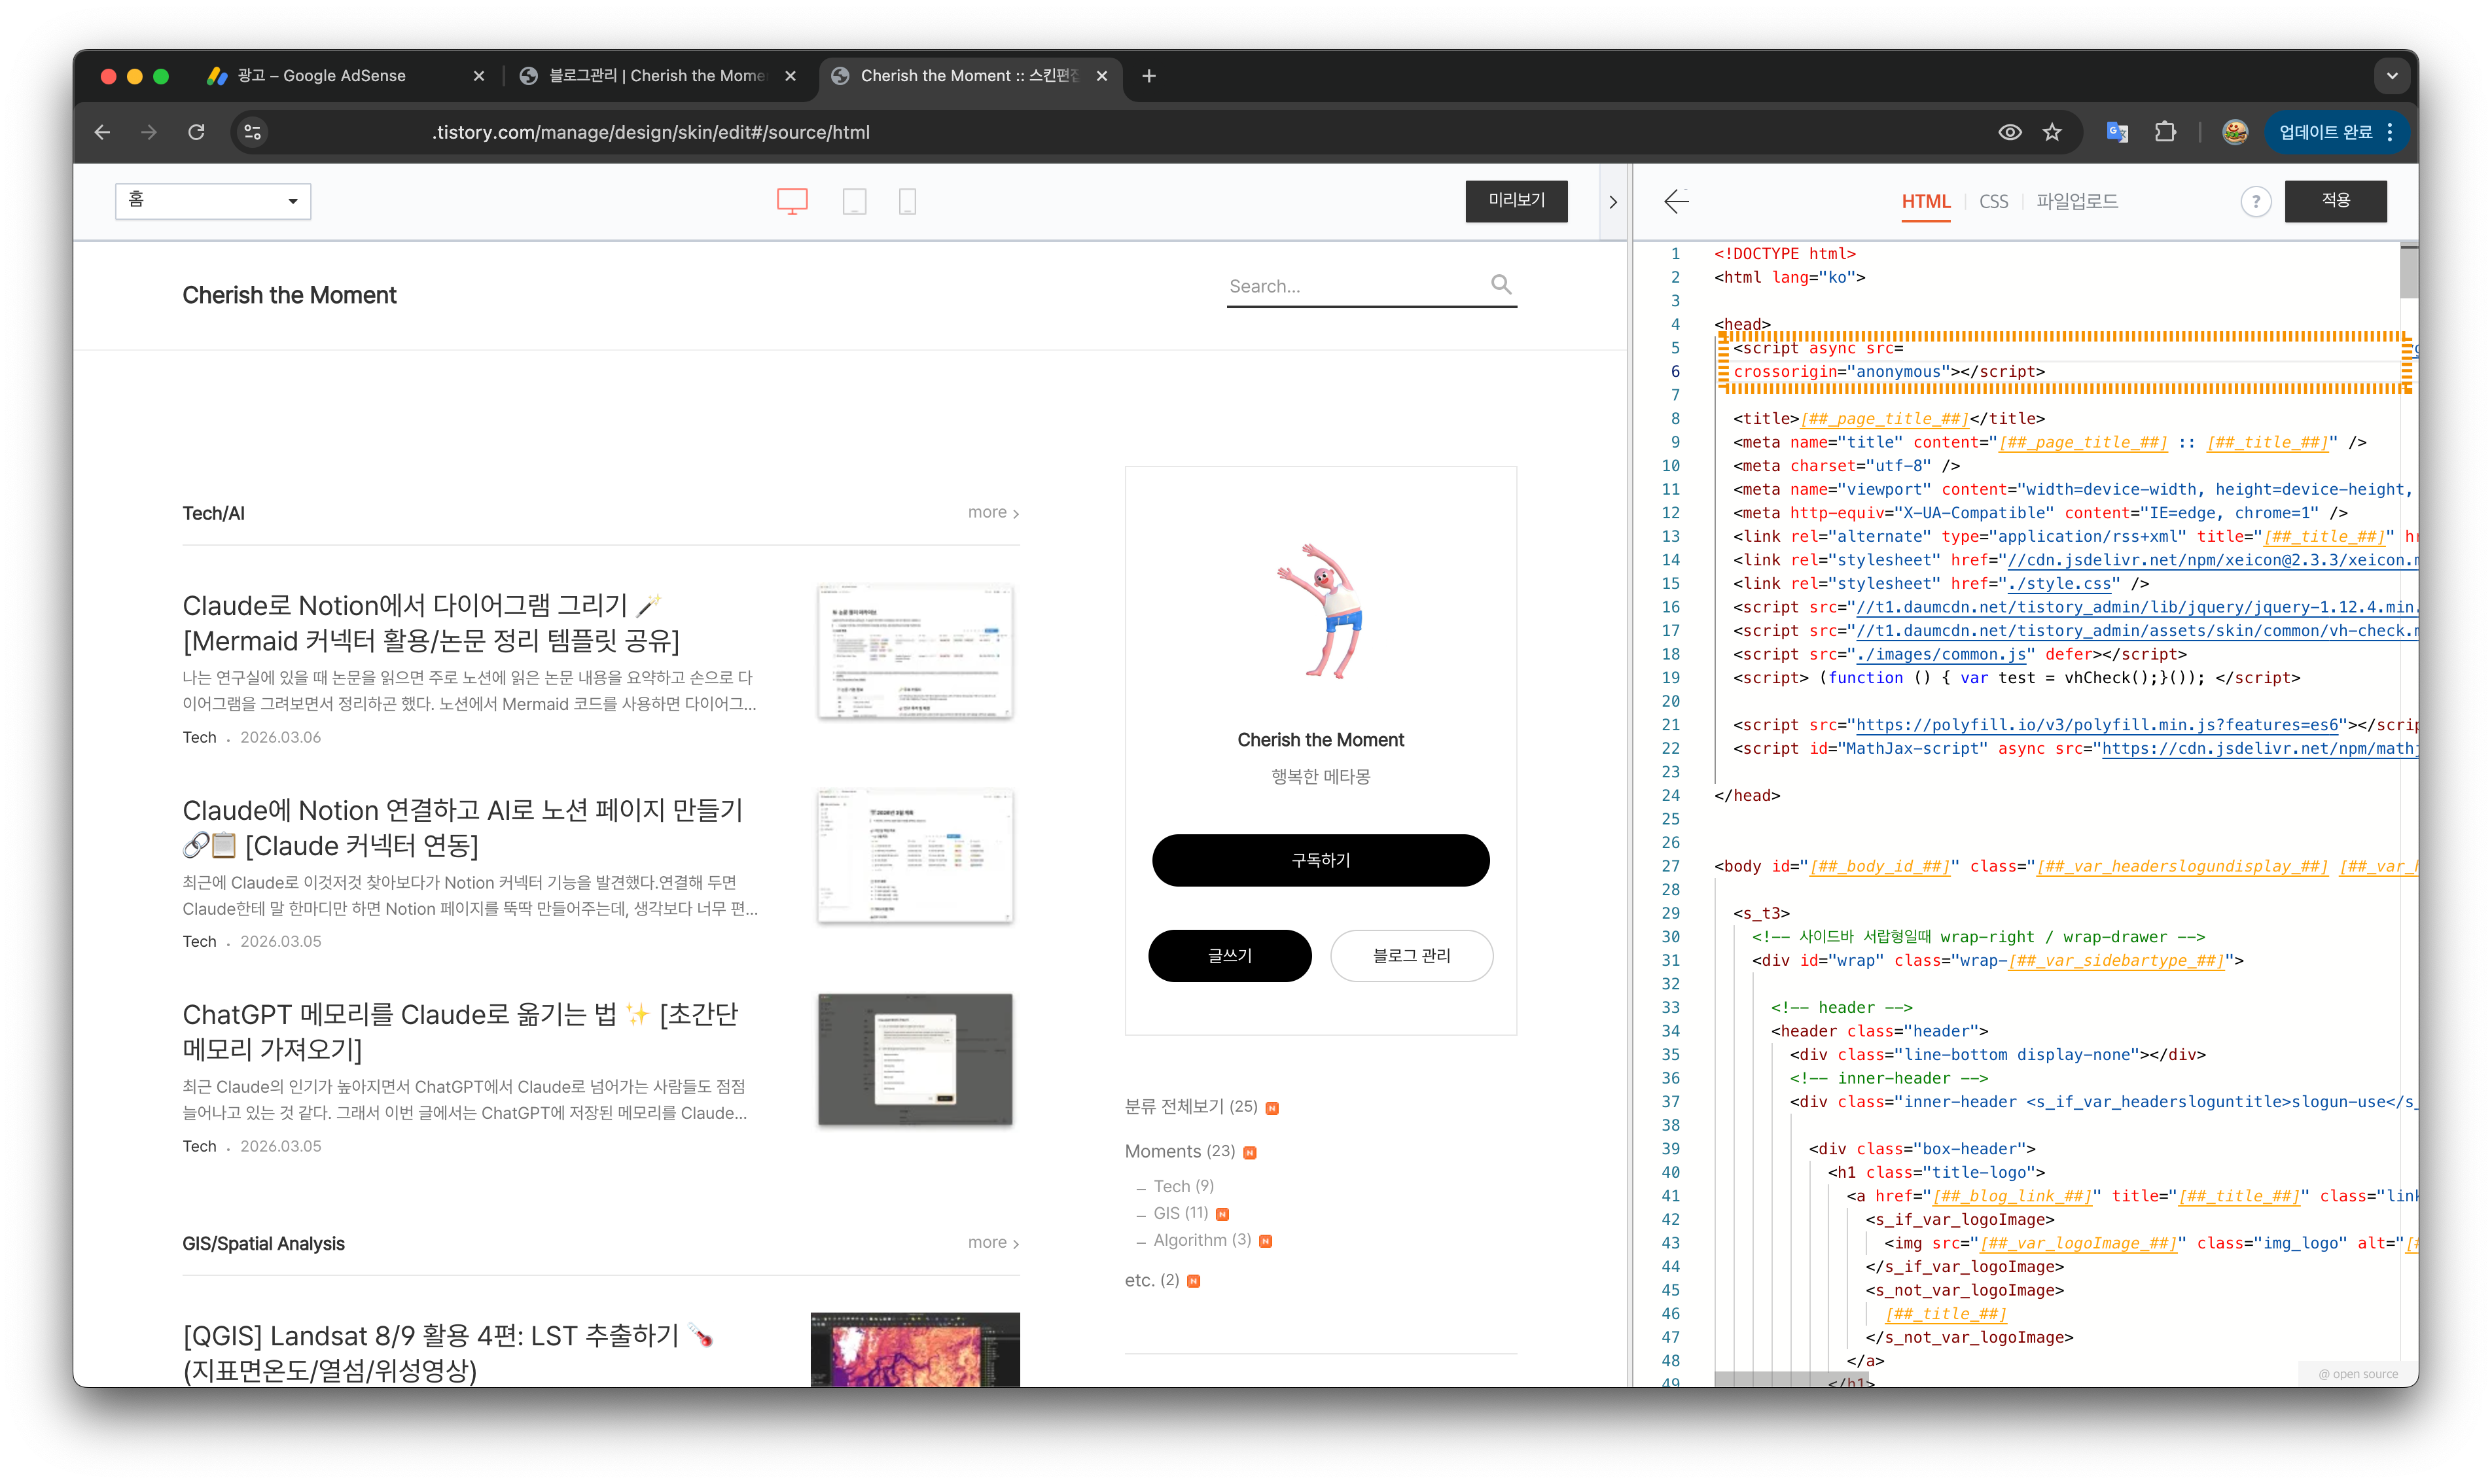Click the browser forward arrow
The width and height of the screenshot is (2492, 1484).
pos(149,132)
